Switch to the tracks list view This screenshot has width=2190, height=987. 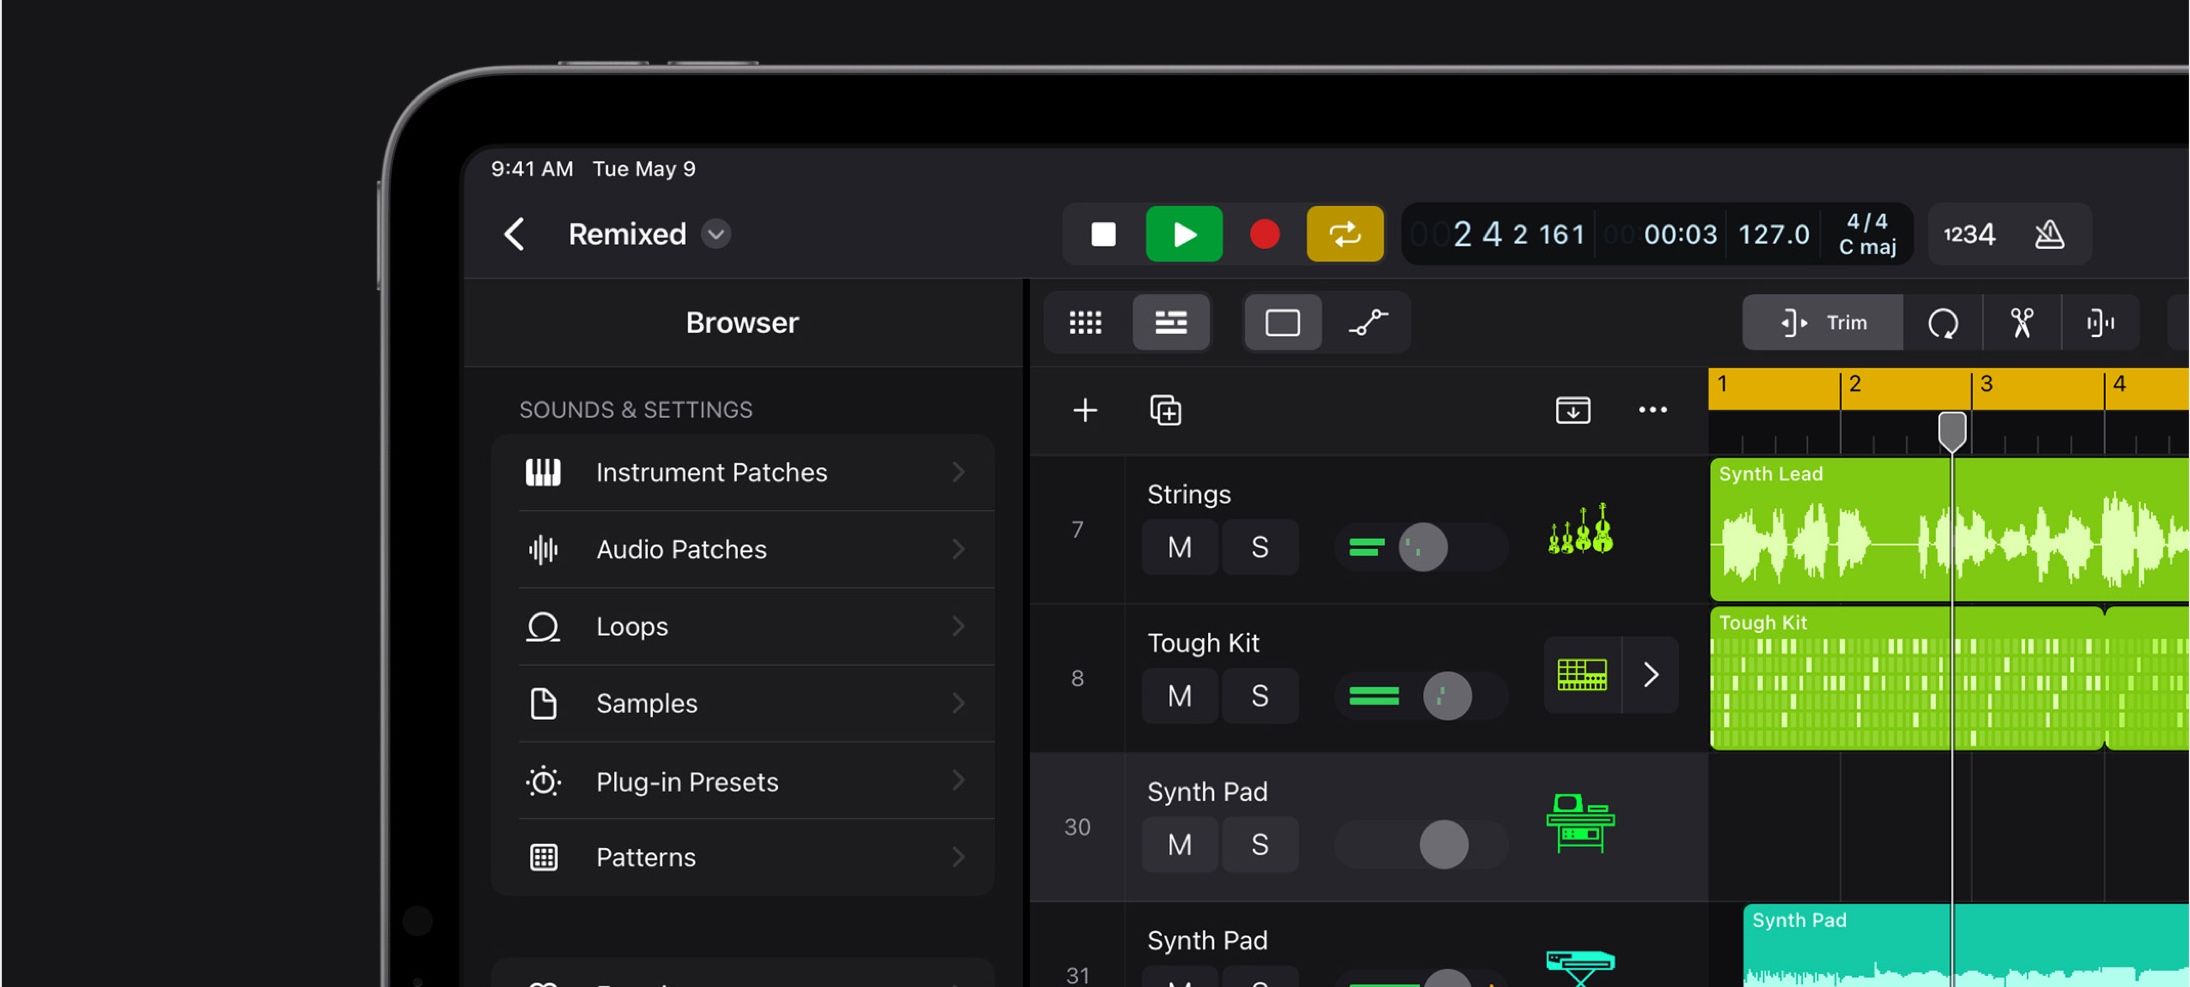click(x=1171, y=322)
